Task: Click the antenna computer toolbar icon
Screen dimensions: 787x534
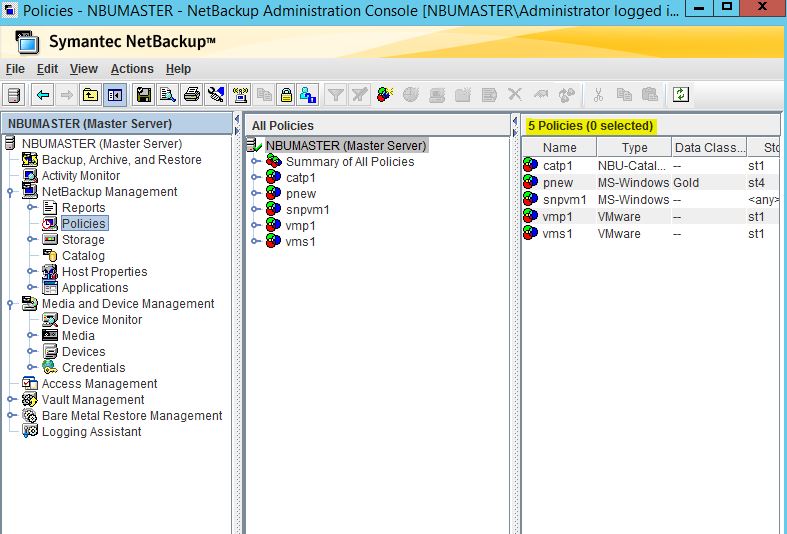Action: click(240, 95)
